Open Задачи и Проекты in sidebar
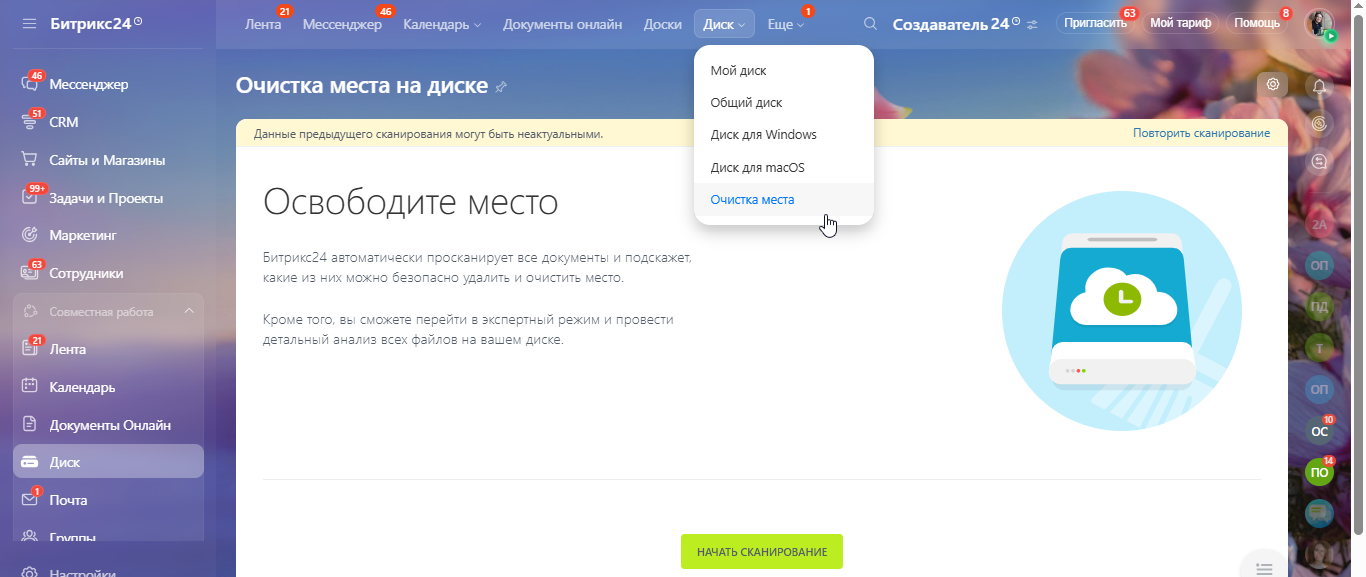Image resolution: width=1366 pixels, height=577 pixels. [108, 198]
